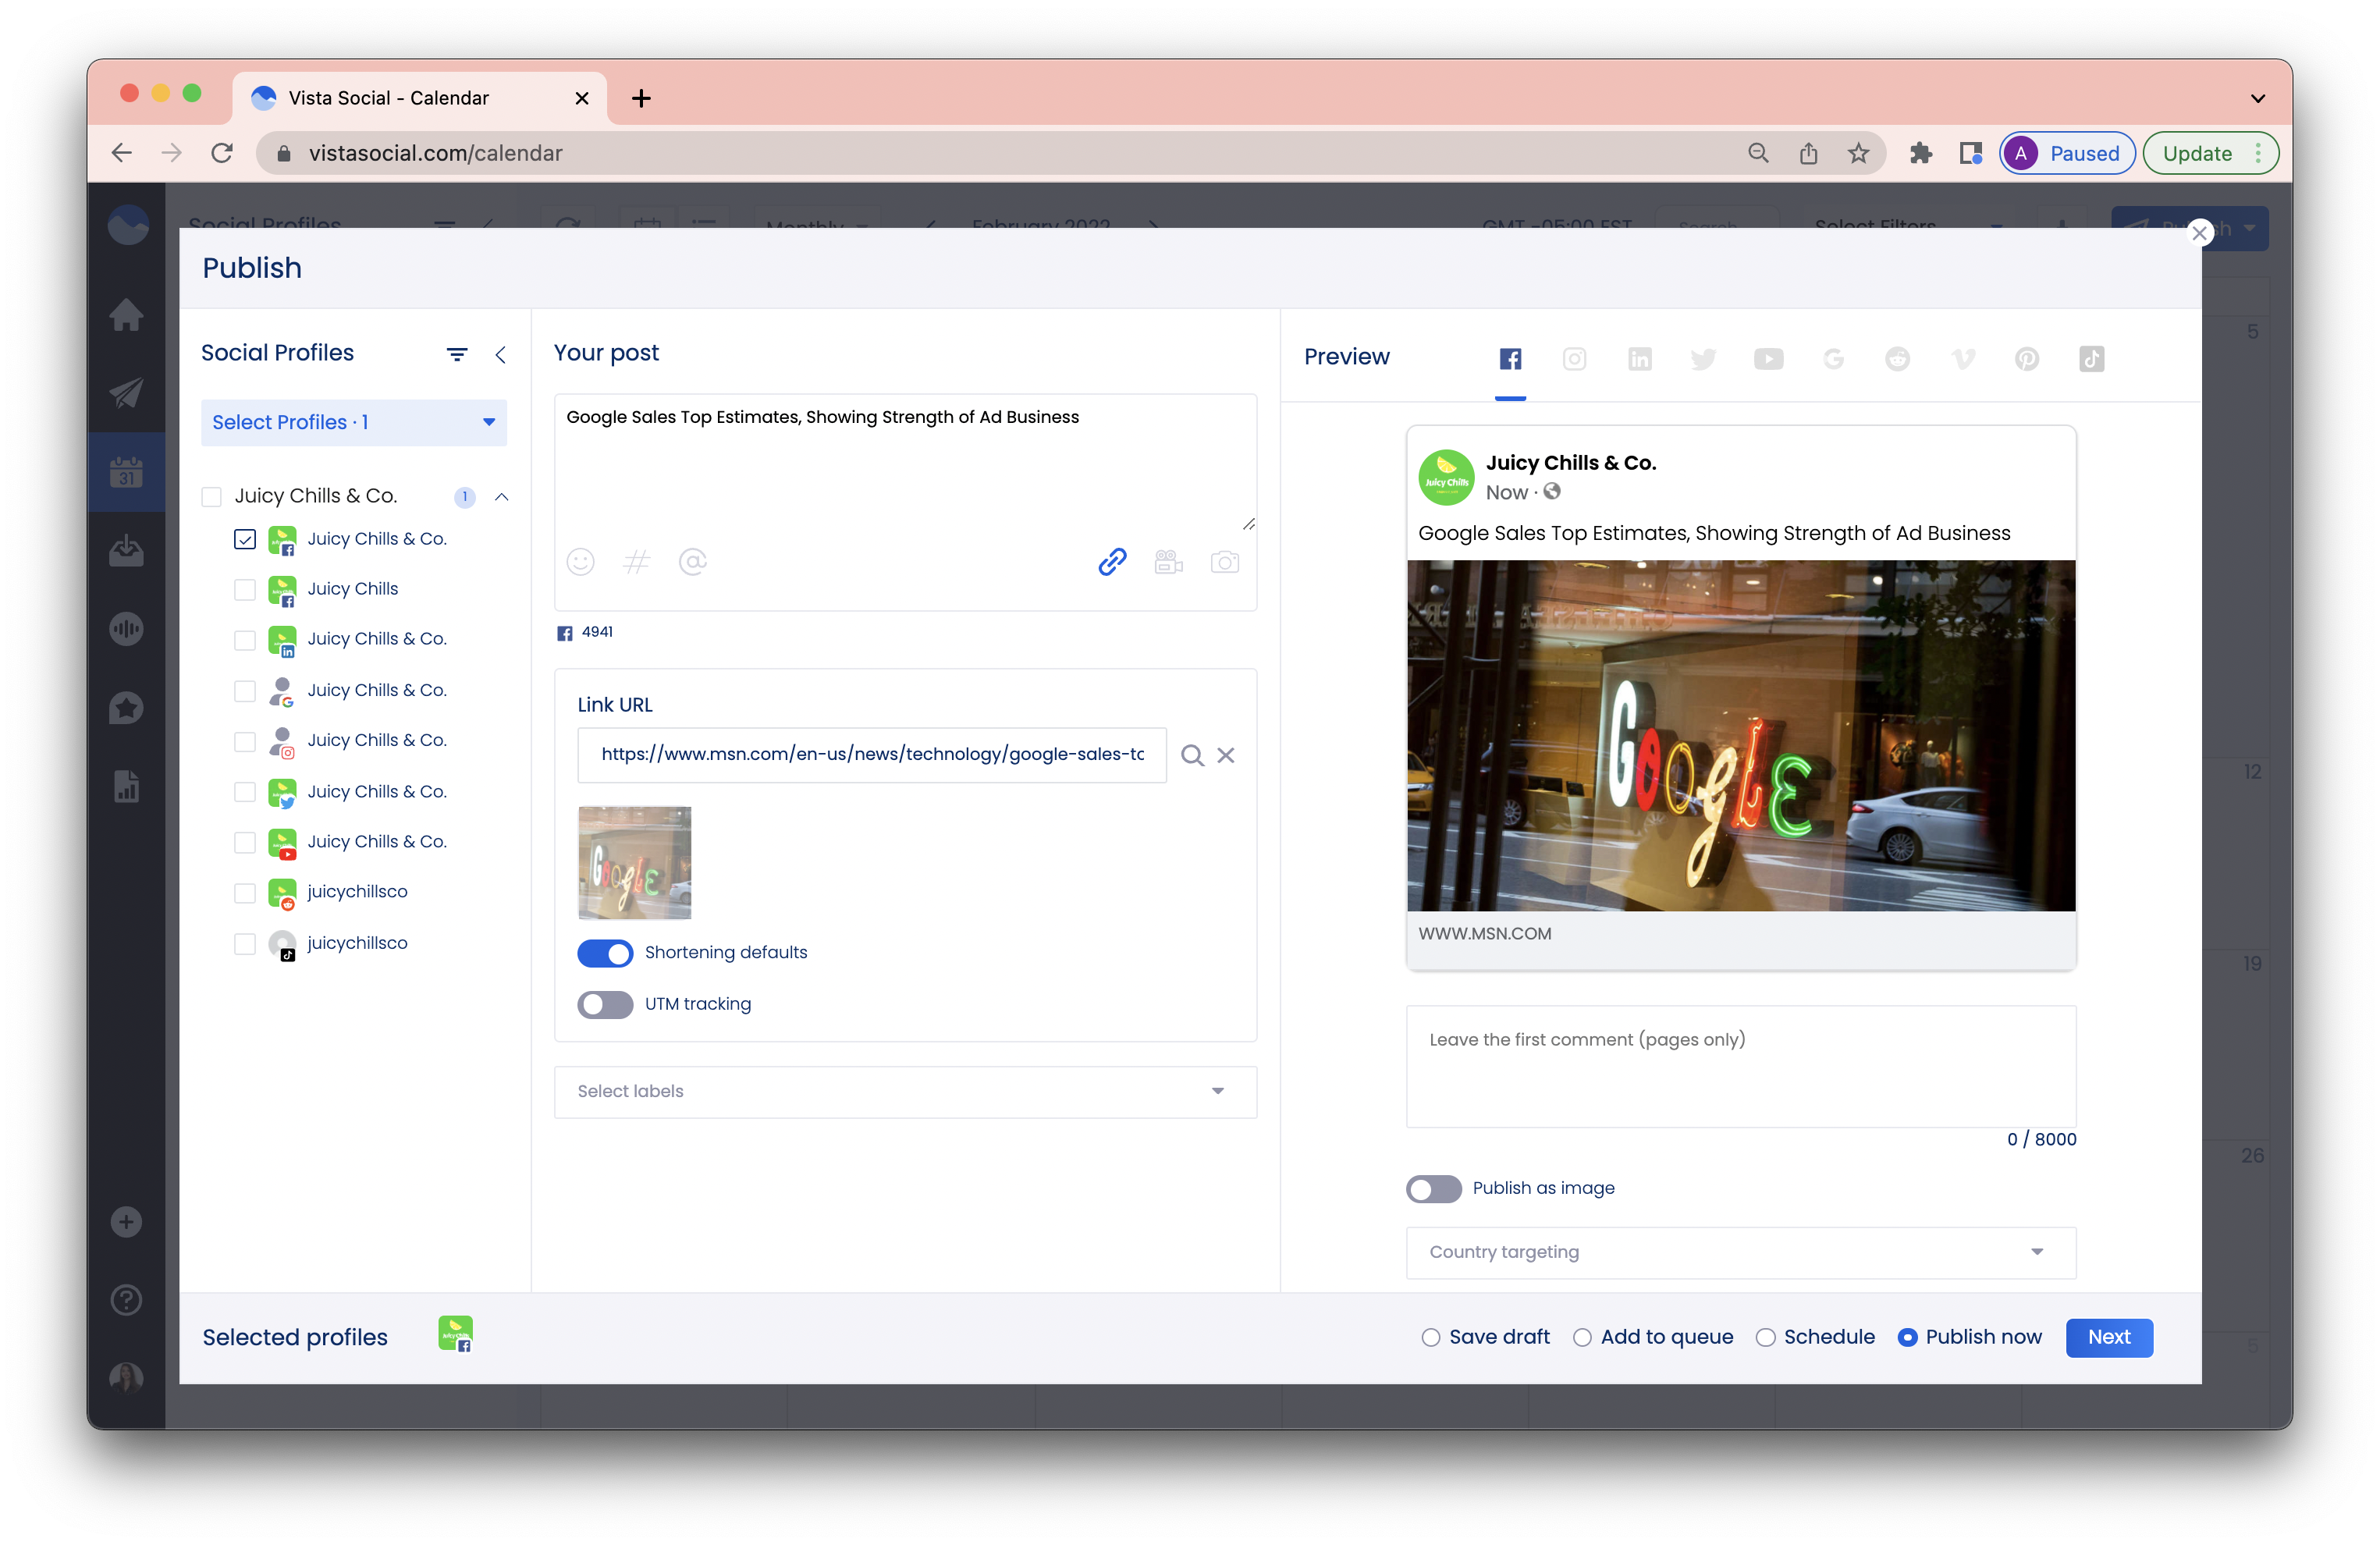Open Reviews star in sidebar

tap(126, 708)
